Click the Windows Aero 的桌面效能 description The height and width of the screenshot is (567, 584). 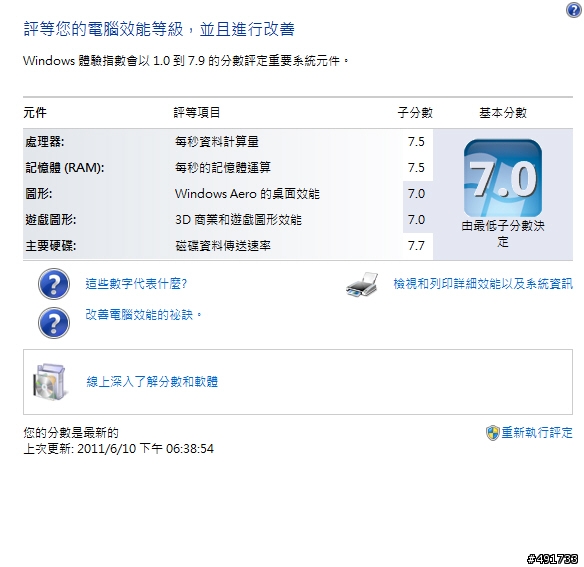pyautogui.click(x=247, y=194)
